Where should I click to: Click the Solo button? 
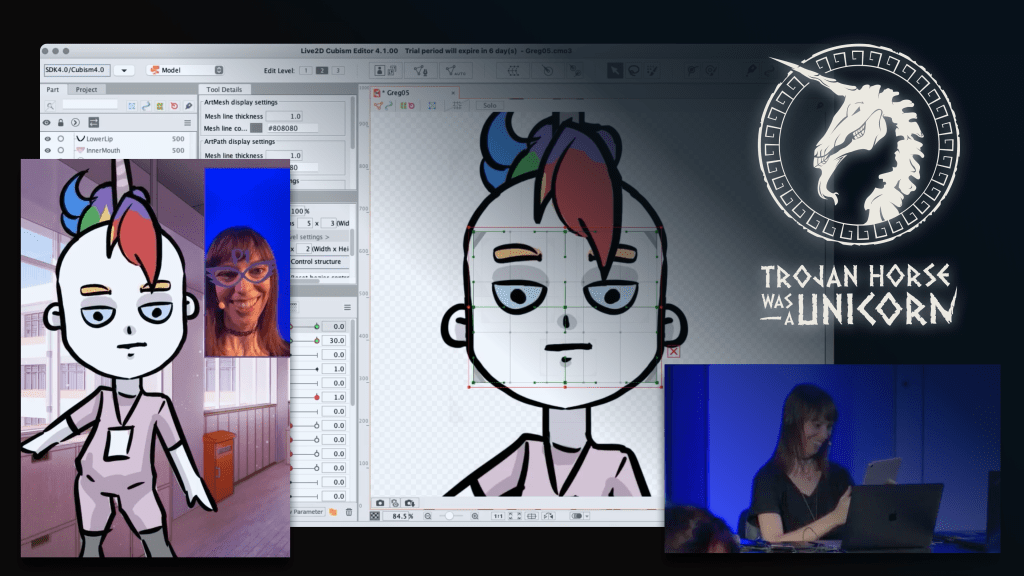point(490,105)
